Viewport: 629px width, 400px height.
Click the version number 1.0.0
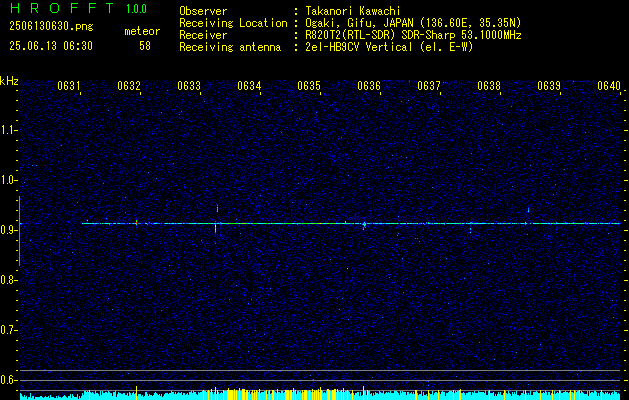tap(136, 9)
